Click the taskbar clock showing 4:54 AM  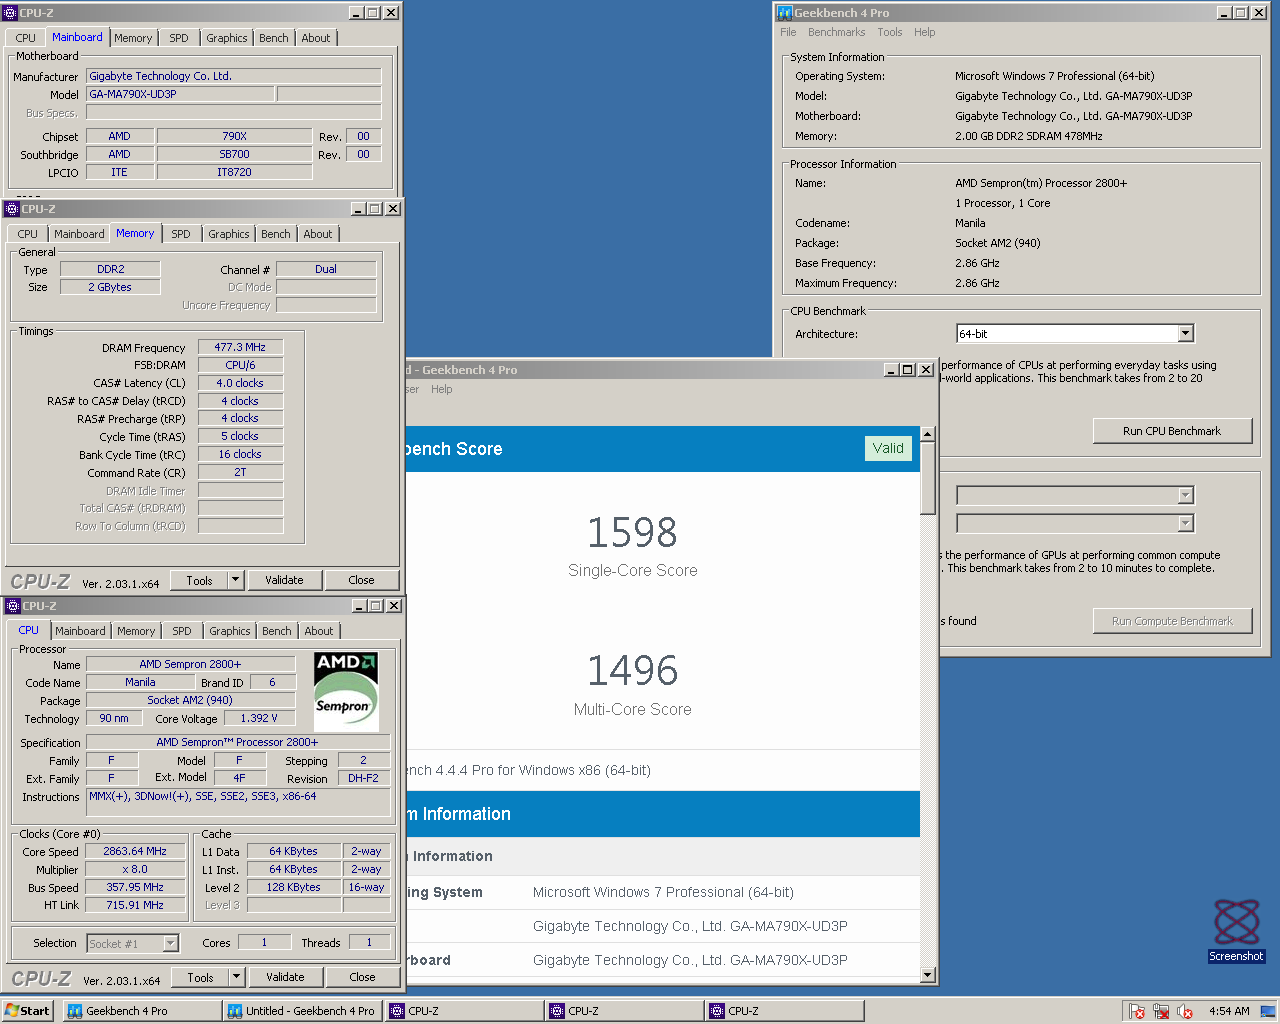(x=1229, y=1011)
